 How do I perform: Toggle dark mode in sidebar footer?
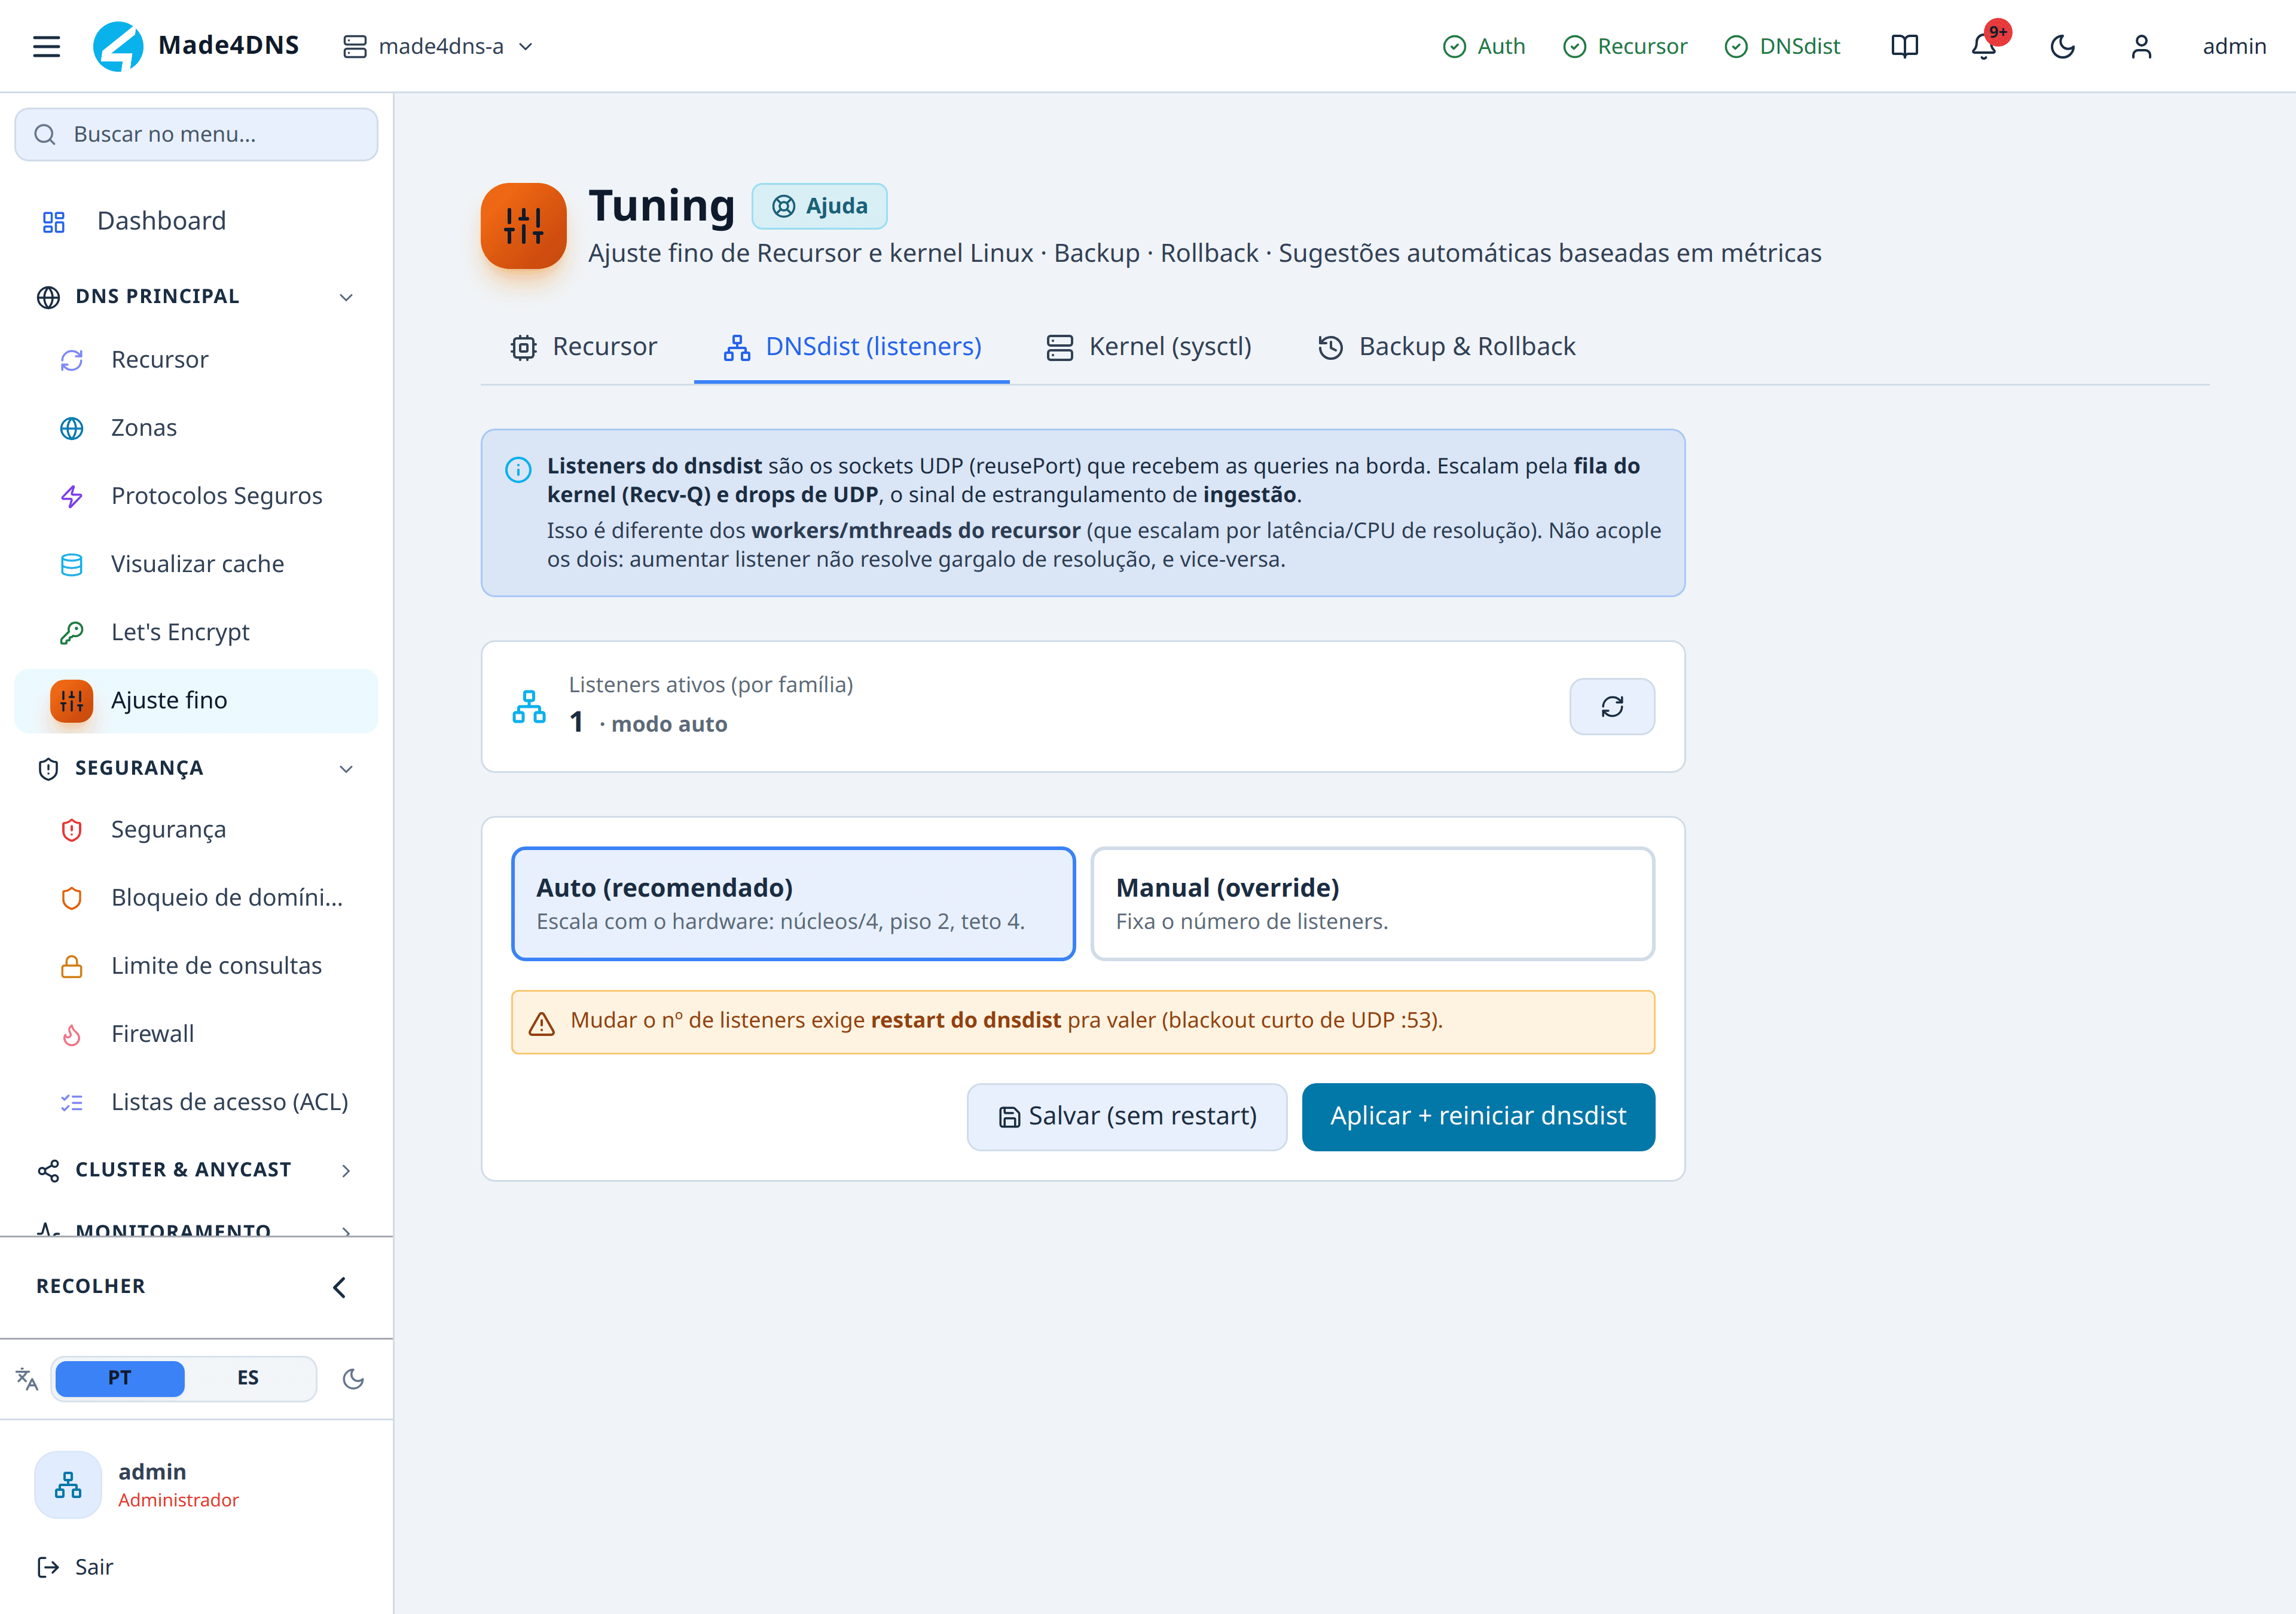point(353,1378)
